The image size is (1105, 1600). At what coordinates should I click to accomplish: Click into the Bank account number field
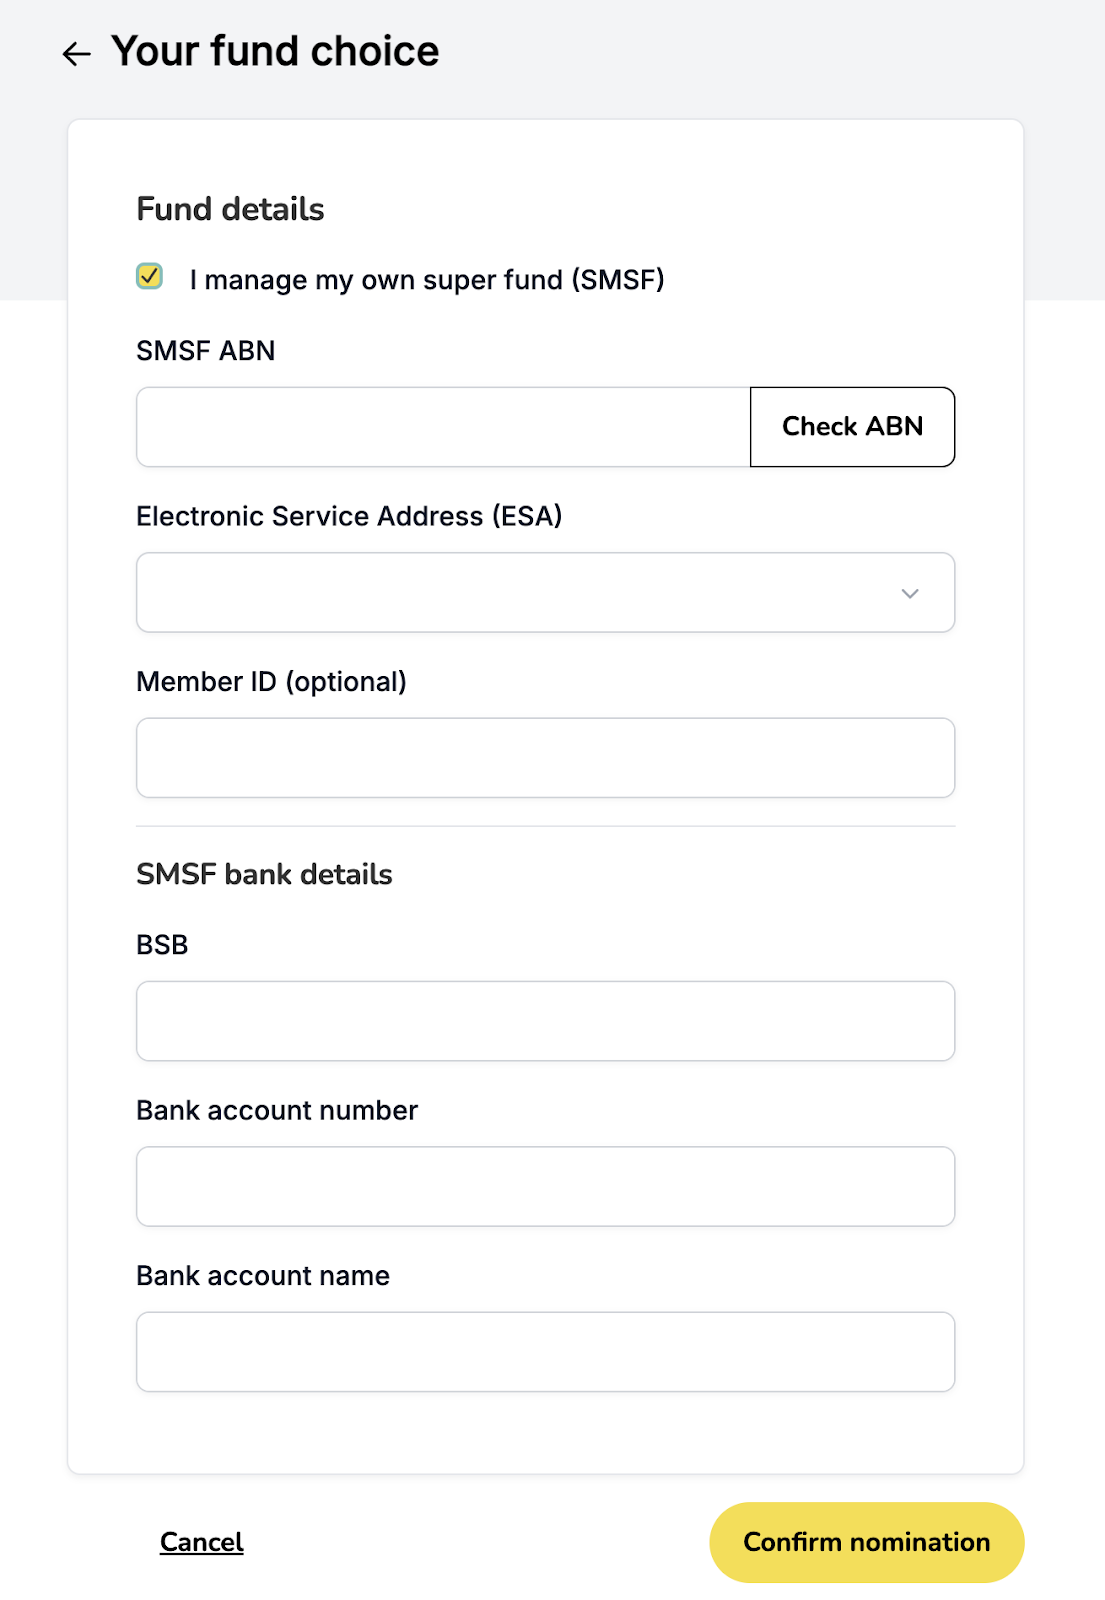(x=546, y=1186)
